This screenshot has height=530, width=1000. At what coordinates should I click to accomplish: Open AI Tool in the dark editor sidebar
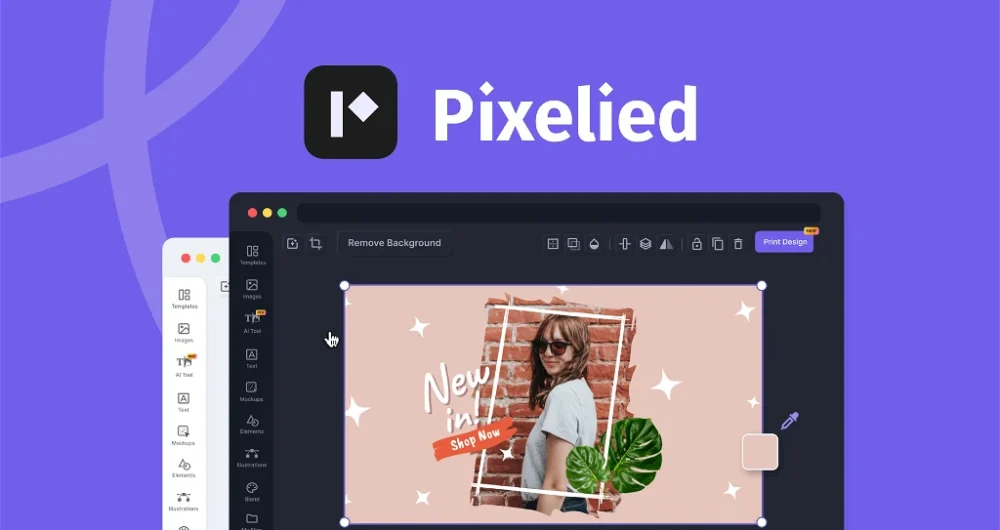[x=252, y=322]
